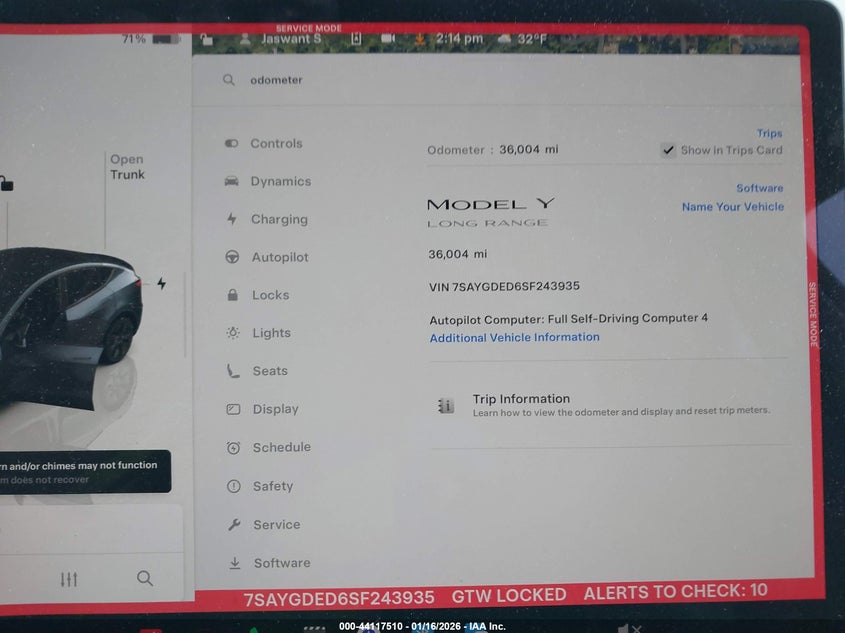The width and height of the screenshot is (845, 633).
Task: Tap the bottom-left search magnifier icon
Action: pos(145,579)
